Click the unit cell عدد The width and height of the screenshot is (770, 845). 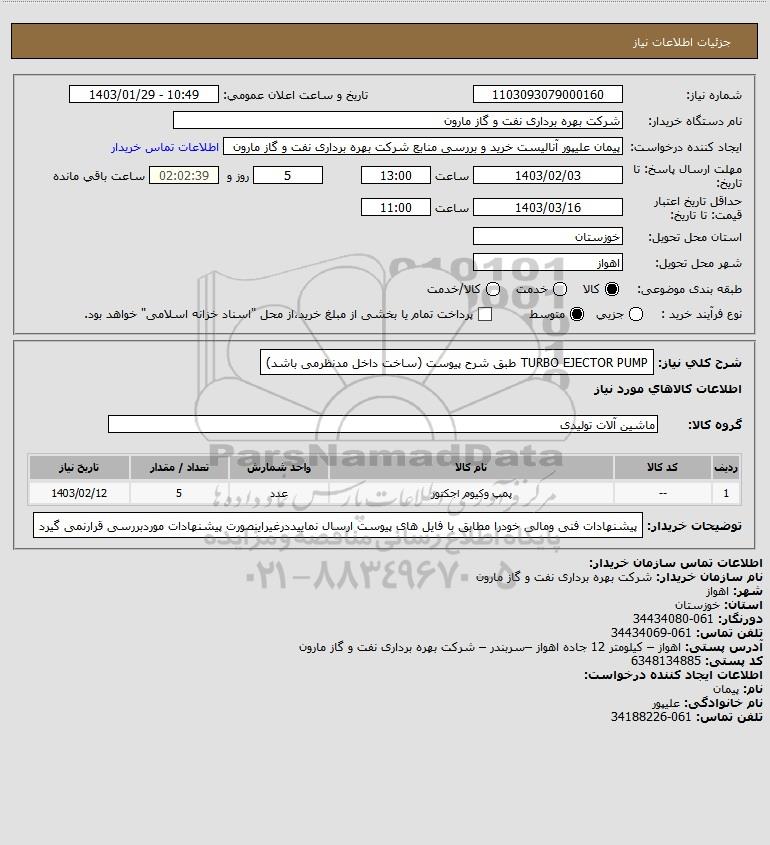(x=279, y=493)
